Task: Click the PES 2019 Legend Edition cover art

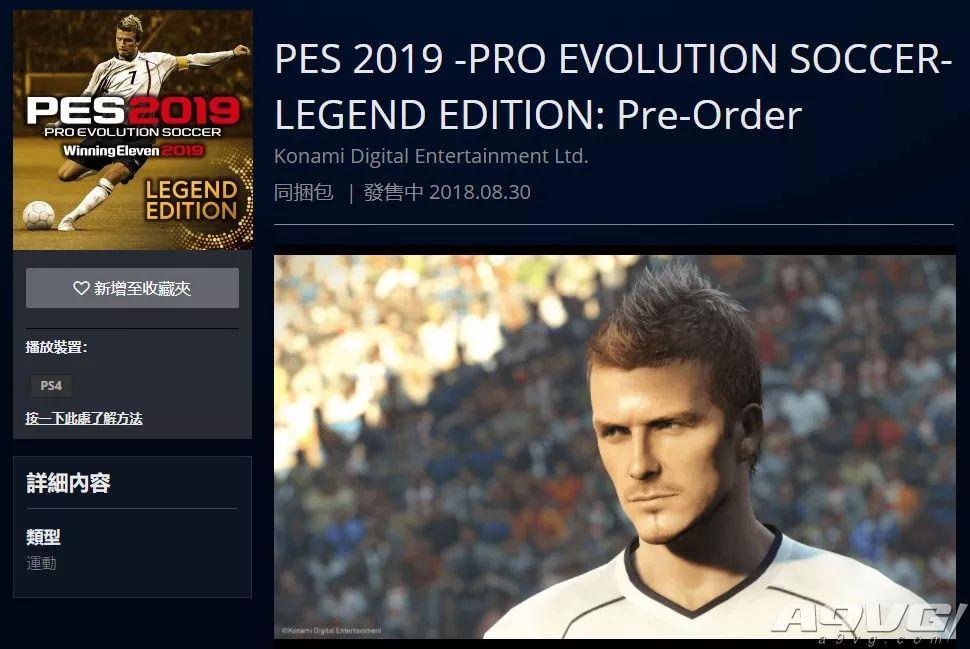Action: 133,130
